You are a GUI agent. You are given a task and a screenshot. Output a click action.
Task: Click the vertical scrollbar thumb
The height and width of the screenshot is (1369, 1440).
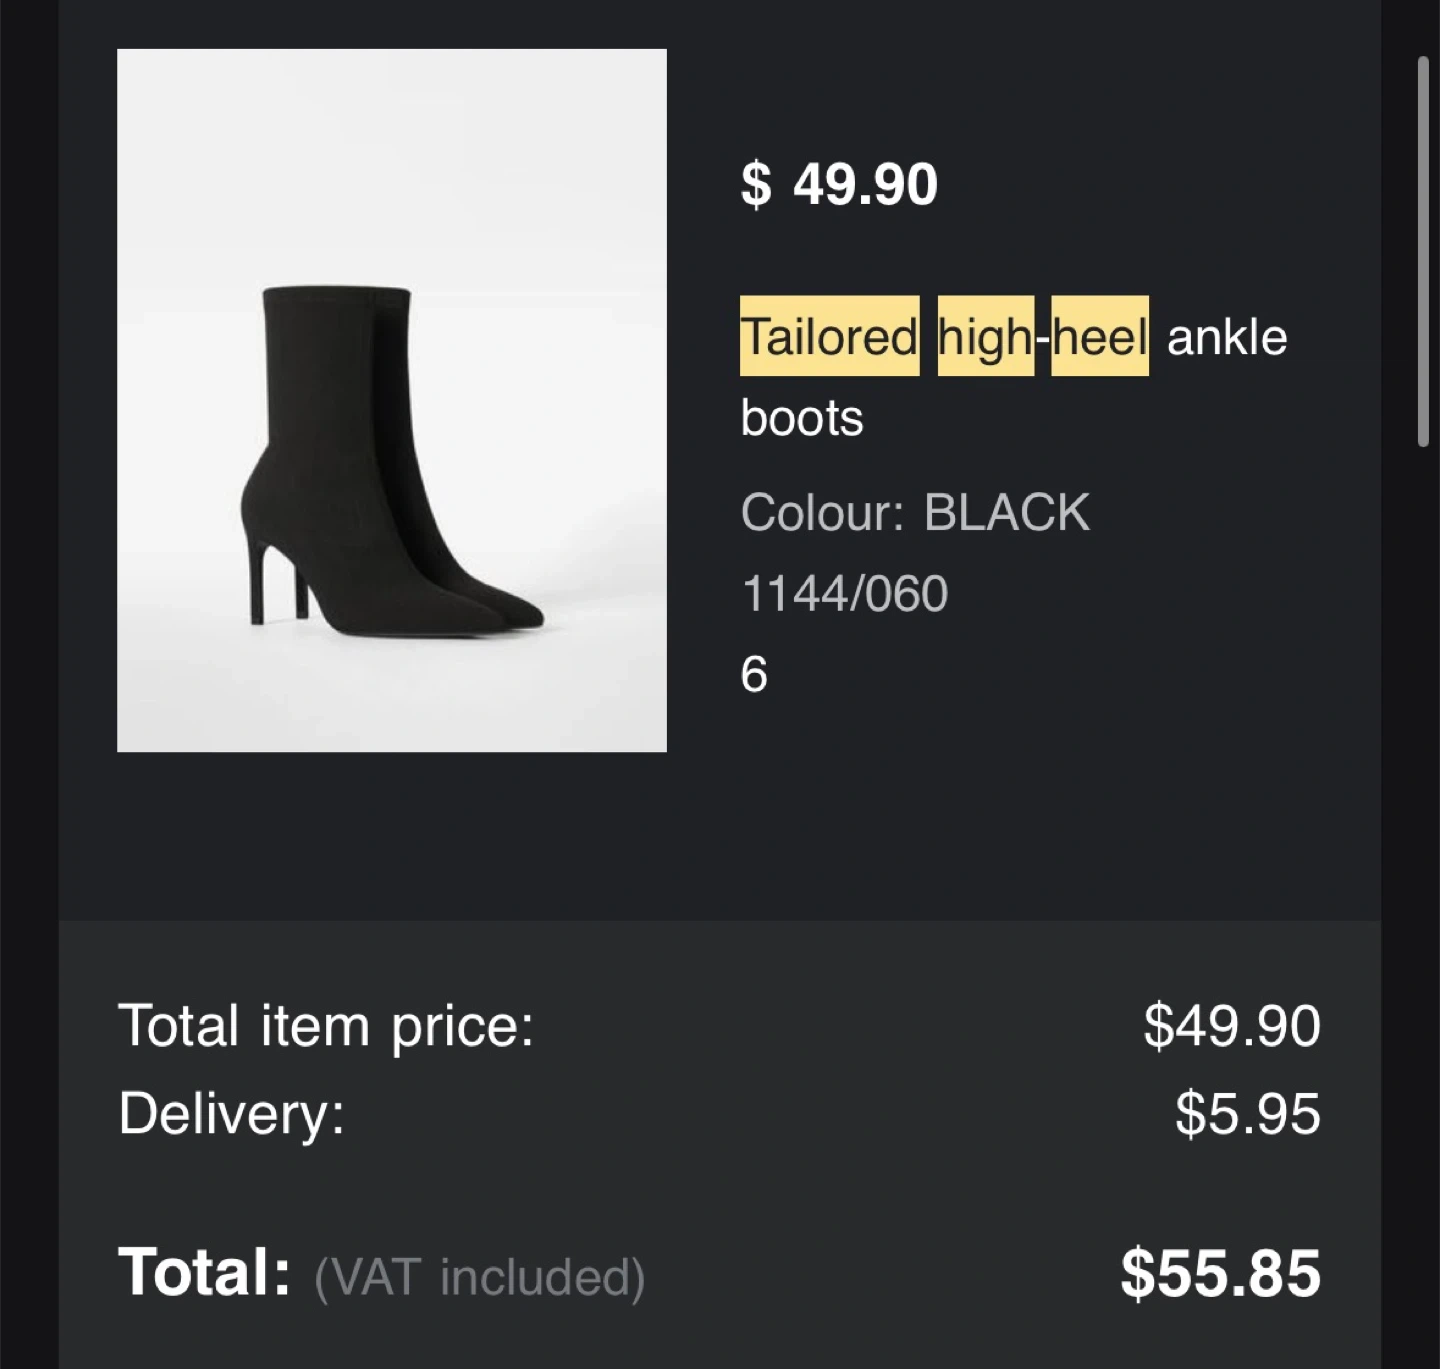pyautogui.click(x=1423, y=251)
